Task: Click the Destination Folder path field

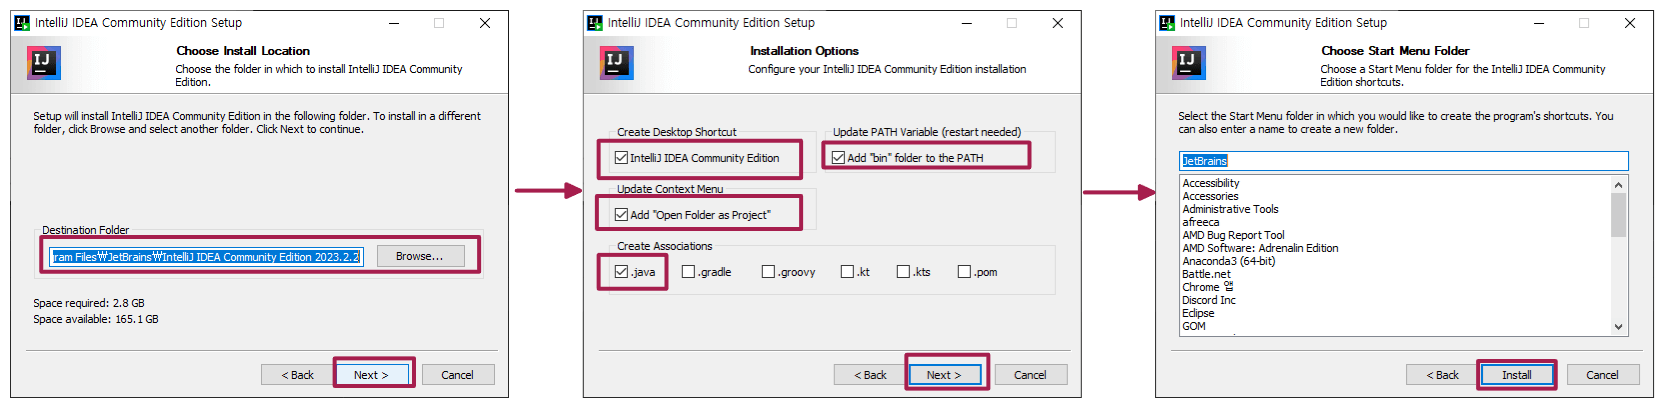Action: (x=206, y=257)
